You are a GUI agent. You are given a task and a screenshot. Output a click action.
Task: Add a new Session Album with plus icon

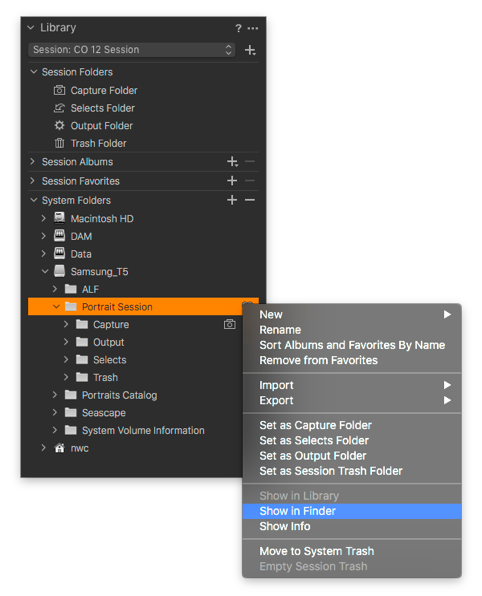click(232, 162)
